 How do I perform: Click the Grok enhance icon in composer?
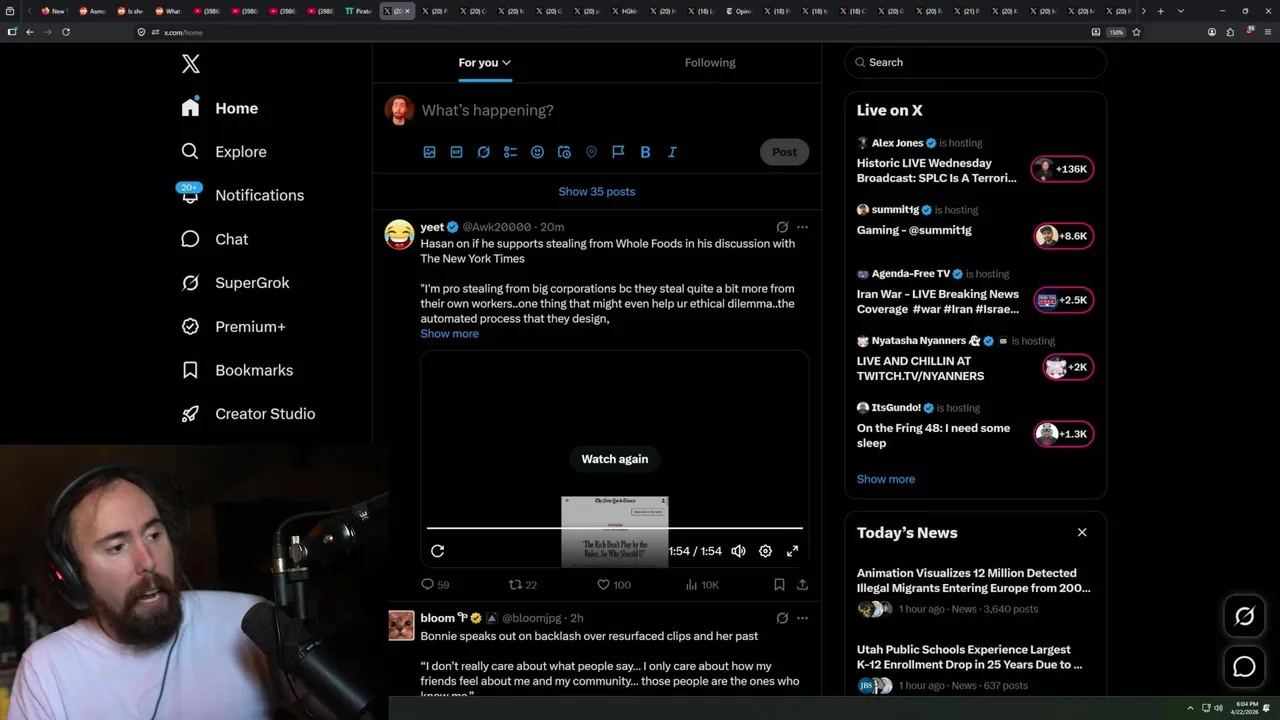[483, 152]
